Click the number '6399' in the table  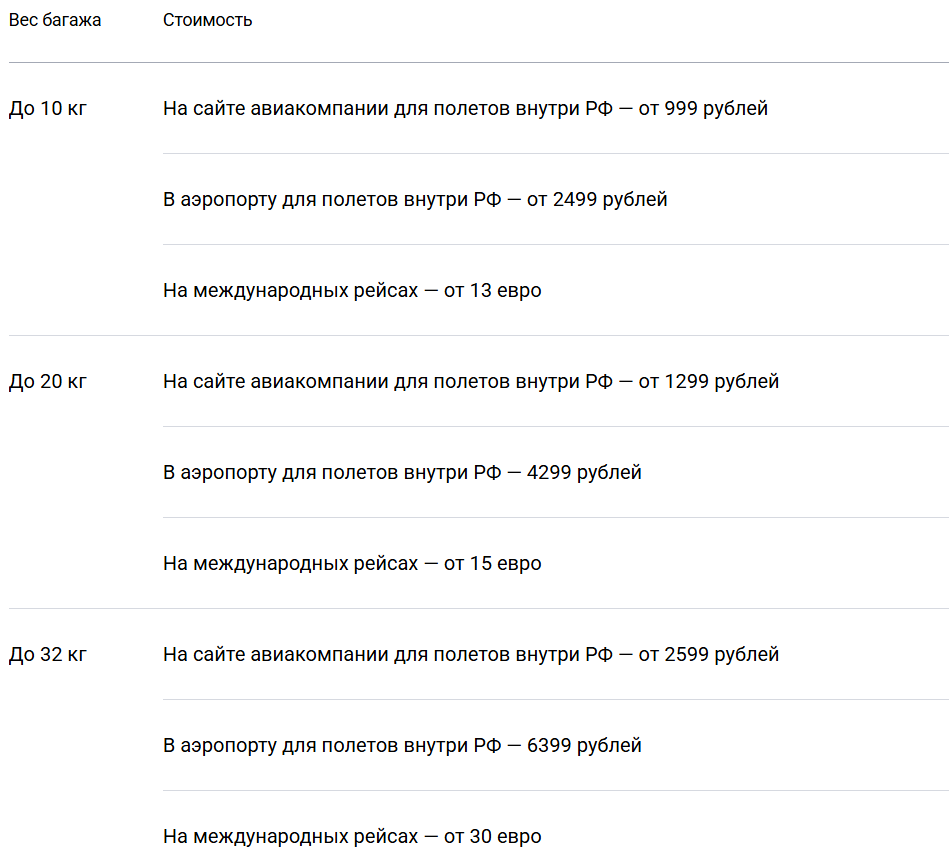549,745
